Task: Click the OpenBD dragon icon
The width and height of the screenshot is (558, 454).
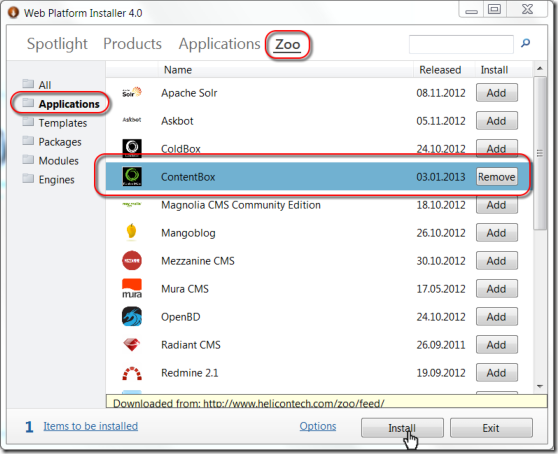Action: click(x=132, y=317)
